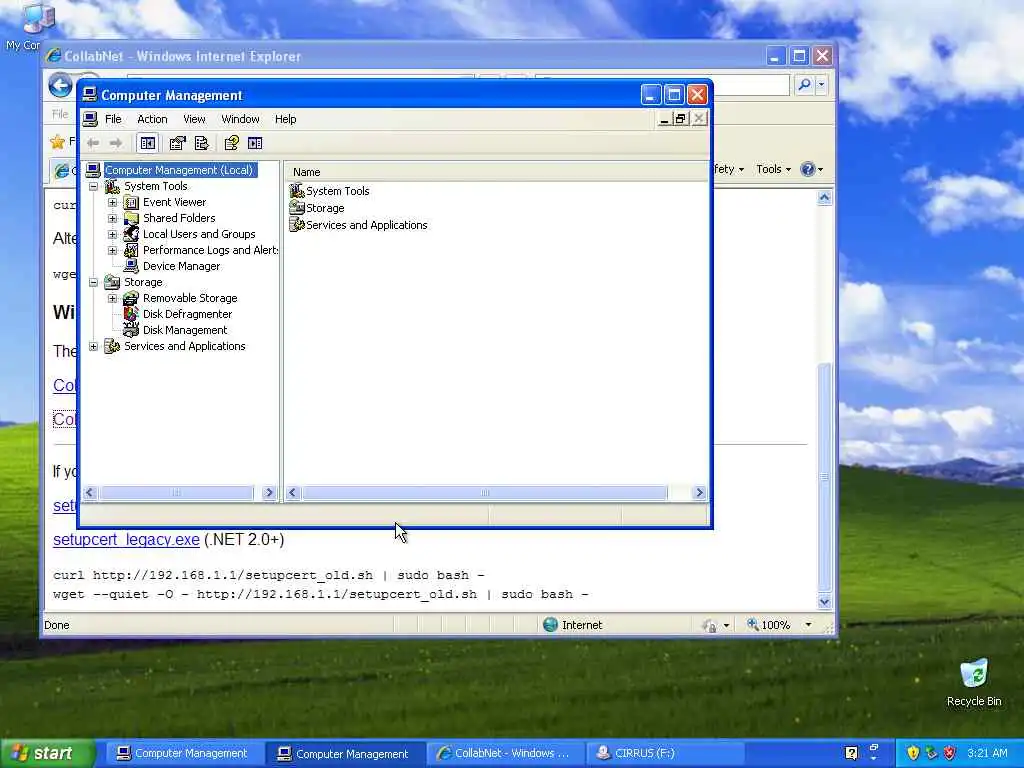Expand the Local Users and Groups node

(112, 234)
